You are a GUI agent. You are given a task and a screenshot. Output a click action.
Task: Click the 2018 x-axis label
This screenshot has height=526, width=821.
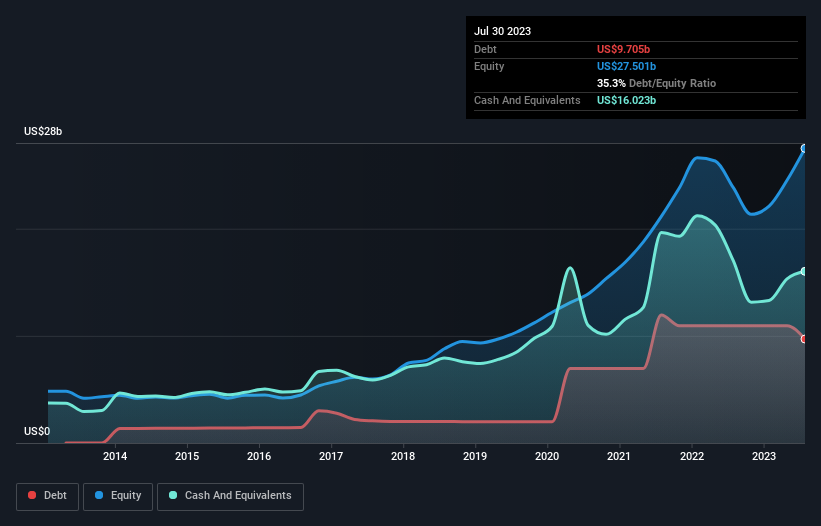[x=403, y=456]
